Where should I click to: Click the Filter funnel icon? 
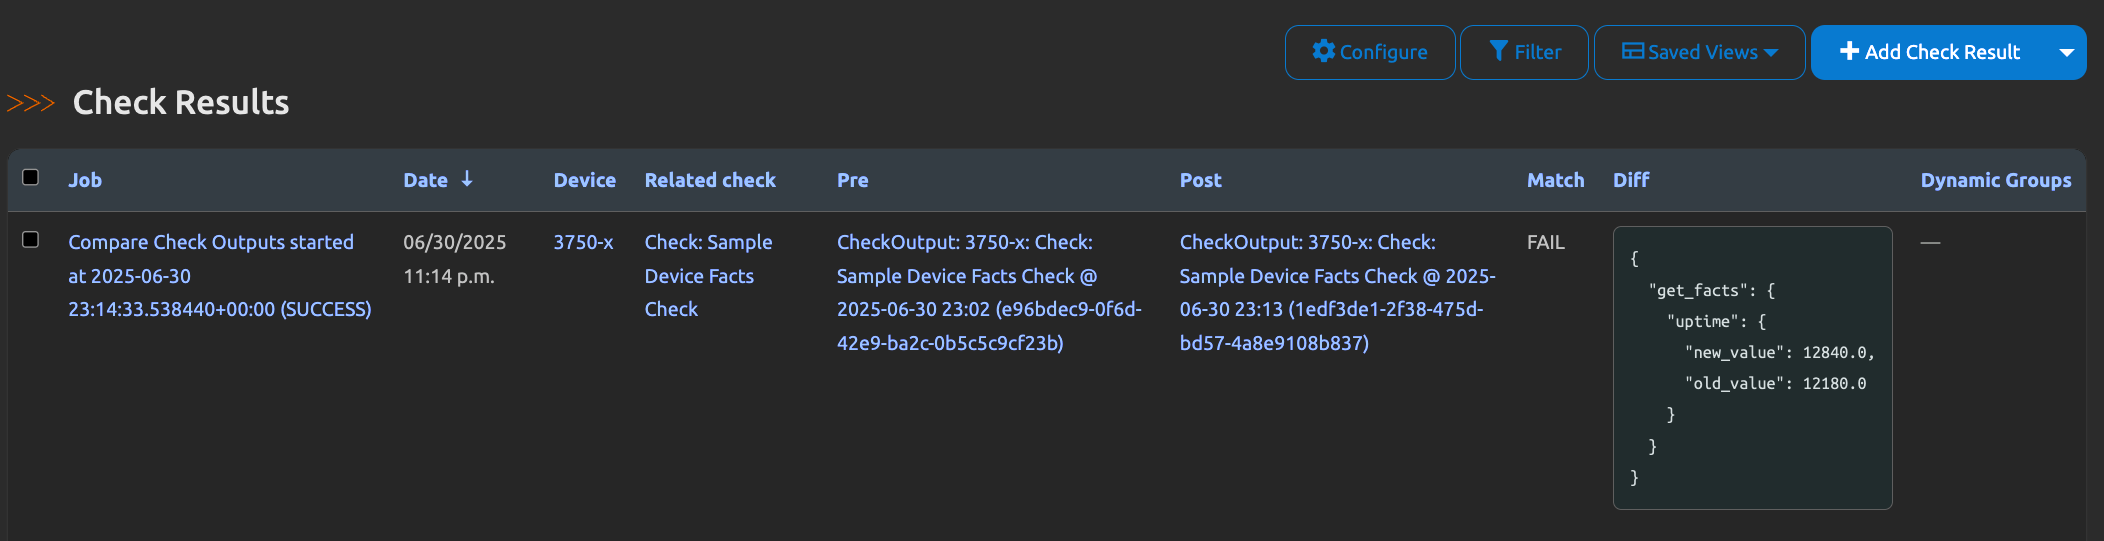point(1498,51)
